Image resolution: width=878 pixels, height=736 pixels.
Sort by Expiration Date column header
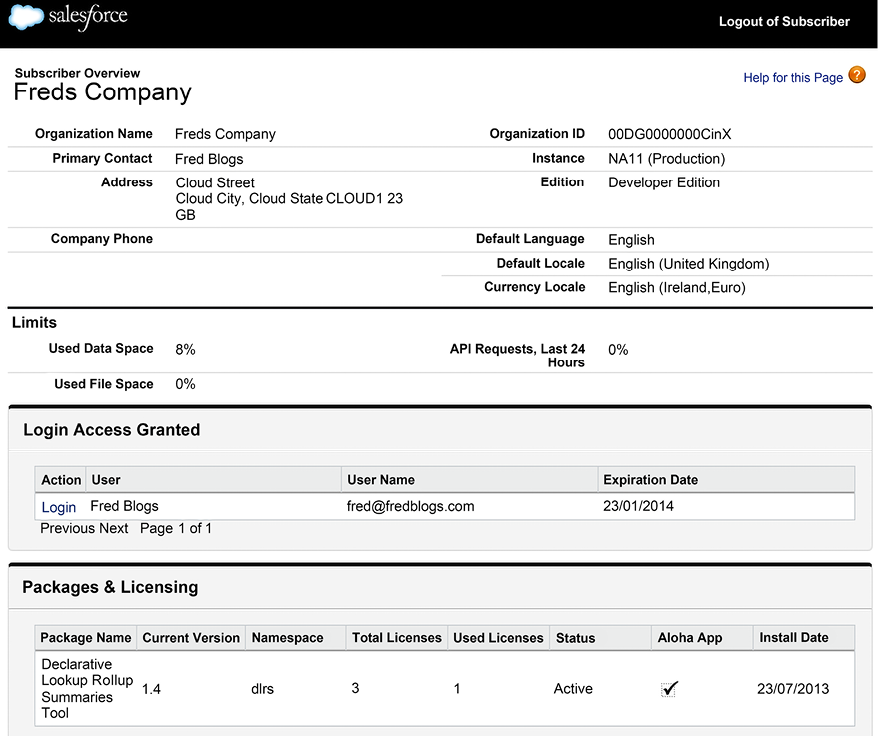tap(726, 479)
